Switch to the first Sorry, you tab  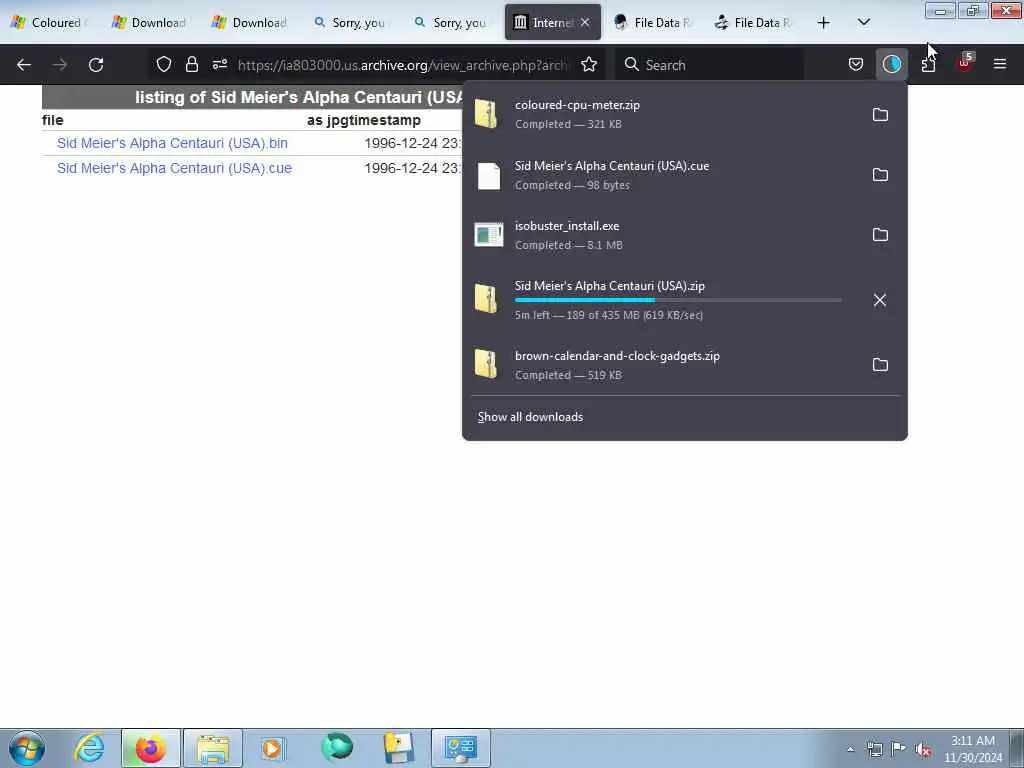351,23
